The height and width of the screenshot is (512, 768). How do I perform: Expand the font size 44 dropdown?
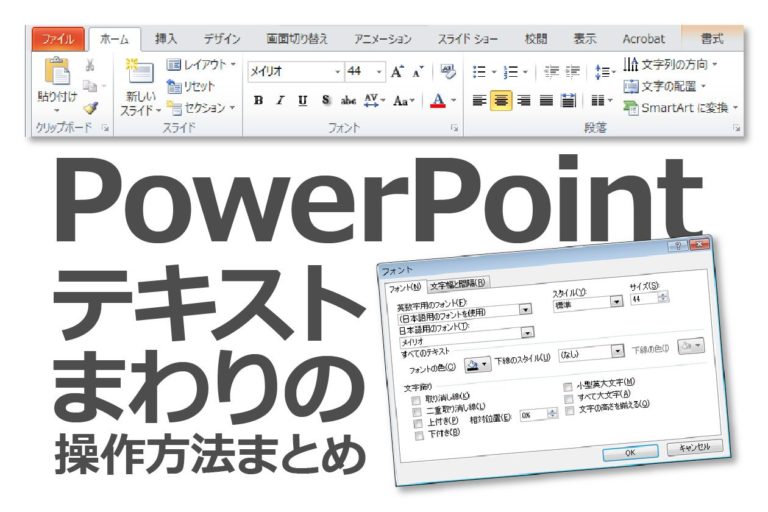pos(365,72)
